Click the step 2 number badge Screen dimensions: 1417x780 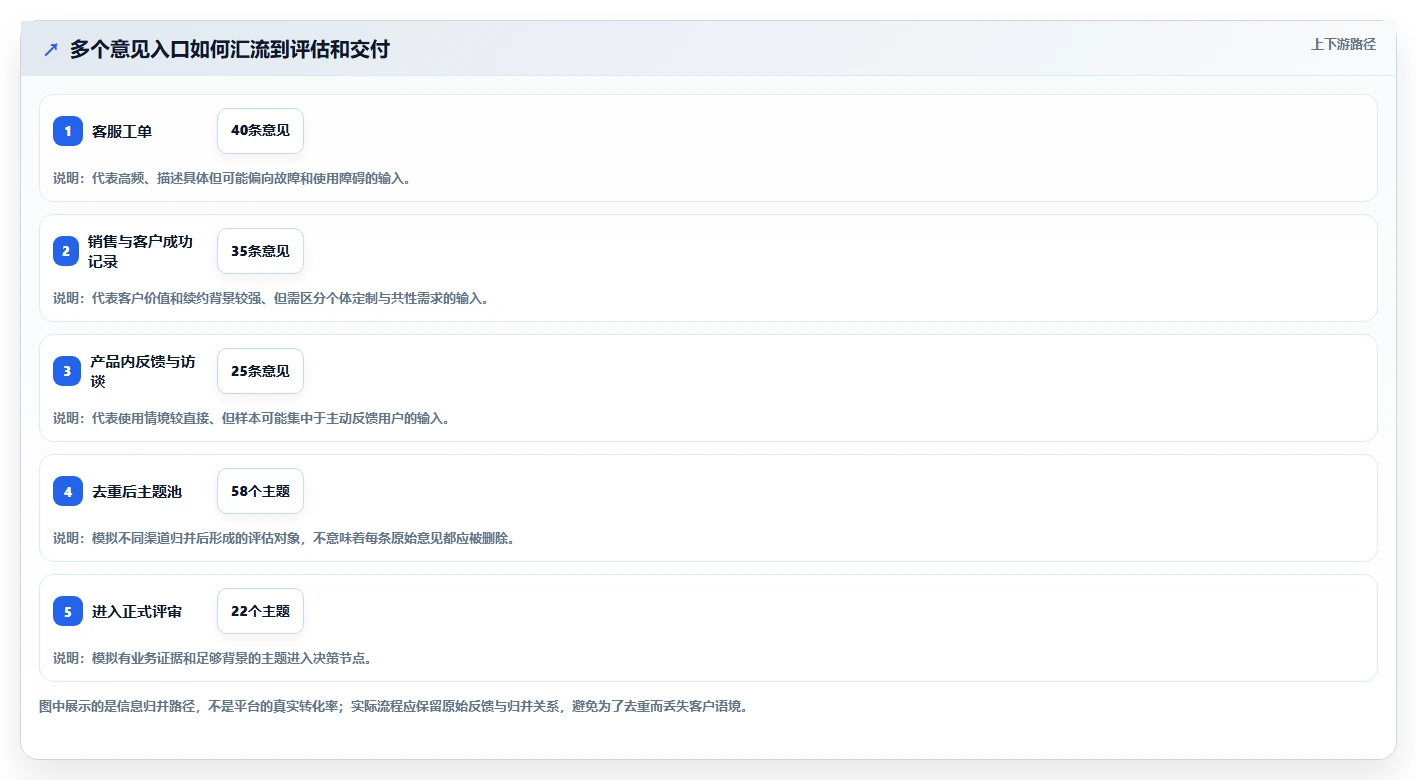66,251
